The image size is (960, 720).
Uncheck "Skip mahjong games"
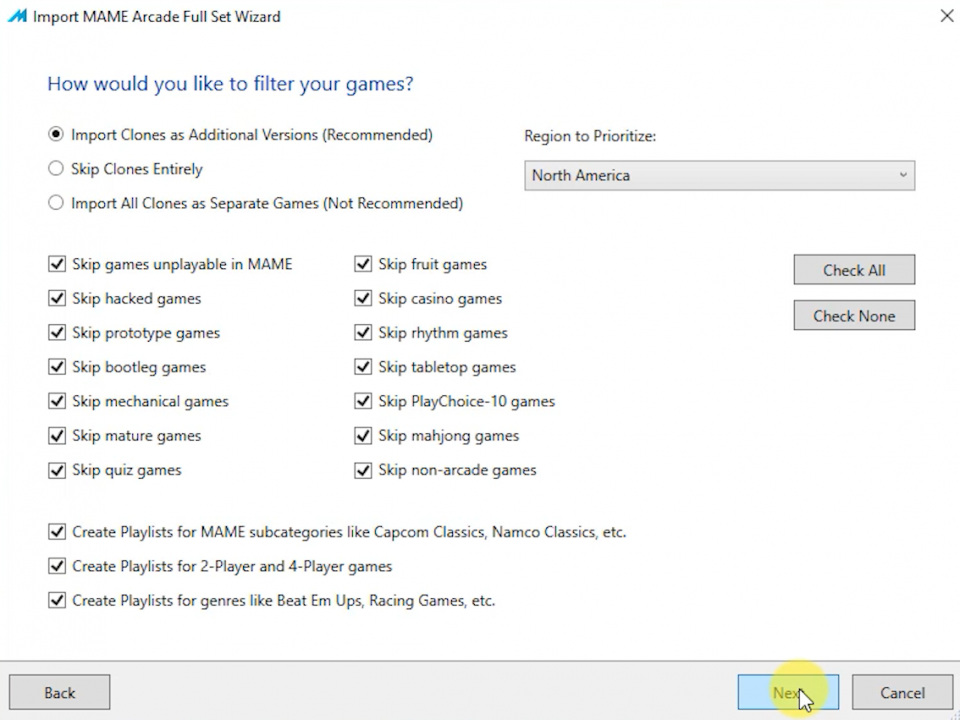point(363,435)
